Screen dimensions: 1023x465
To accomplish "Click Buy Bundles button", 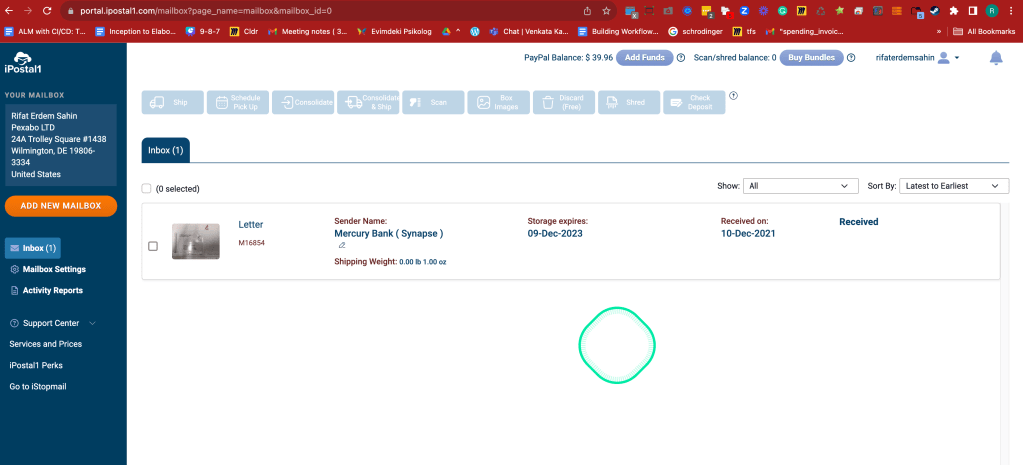I will coord(812,57).
